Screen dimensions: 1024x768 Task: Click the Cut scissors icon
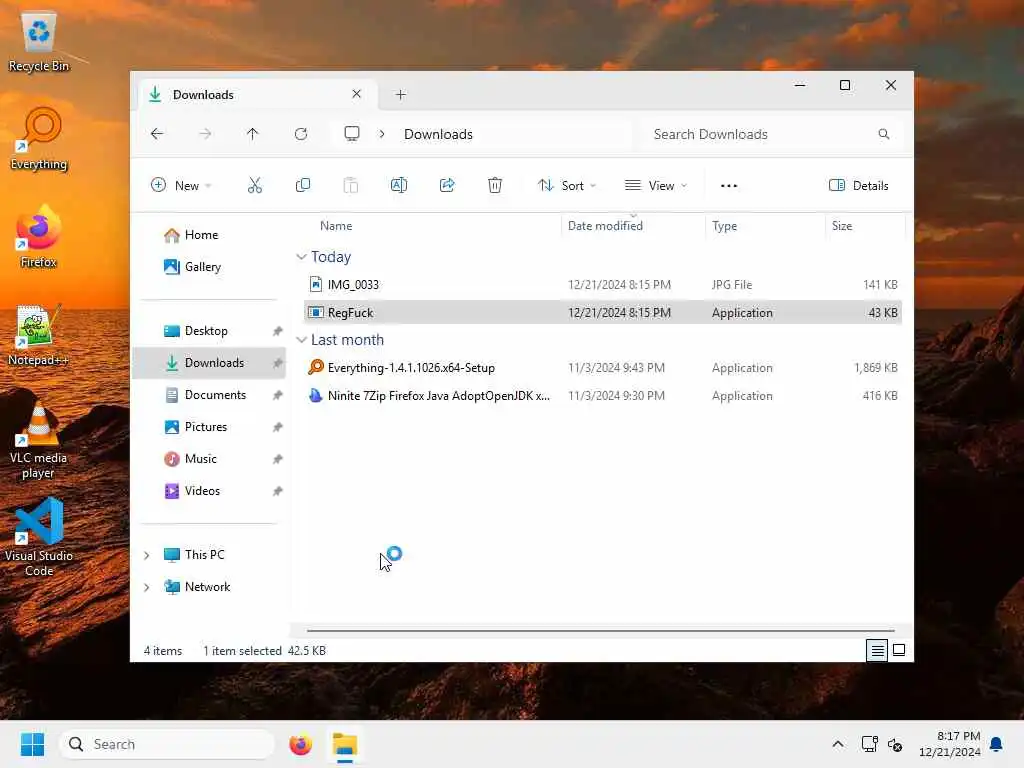[x=255, y=185]
